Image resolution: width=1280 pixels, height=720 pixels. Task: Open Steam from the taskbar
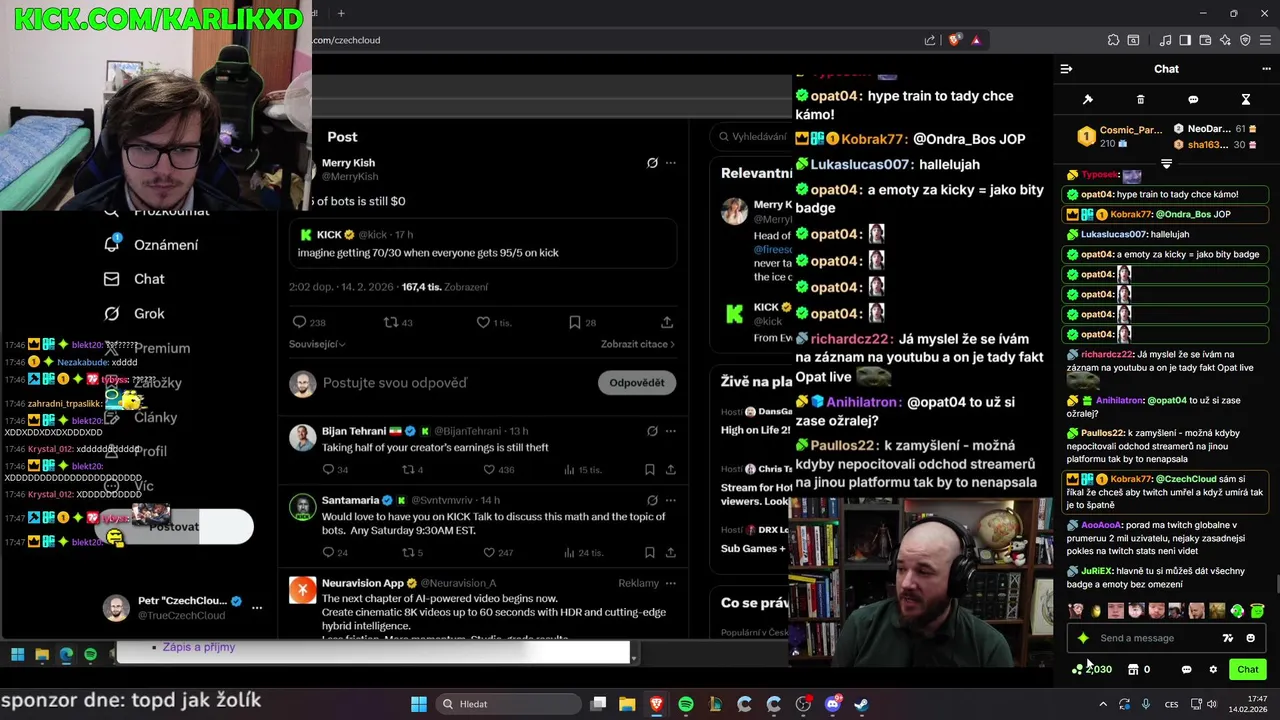[861, 704]
